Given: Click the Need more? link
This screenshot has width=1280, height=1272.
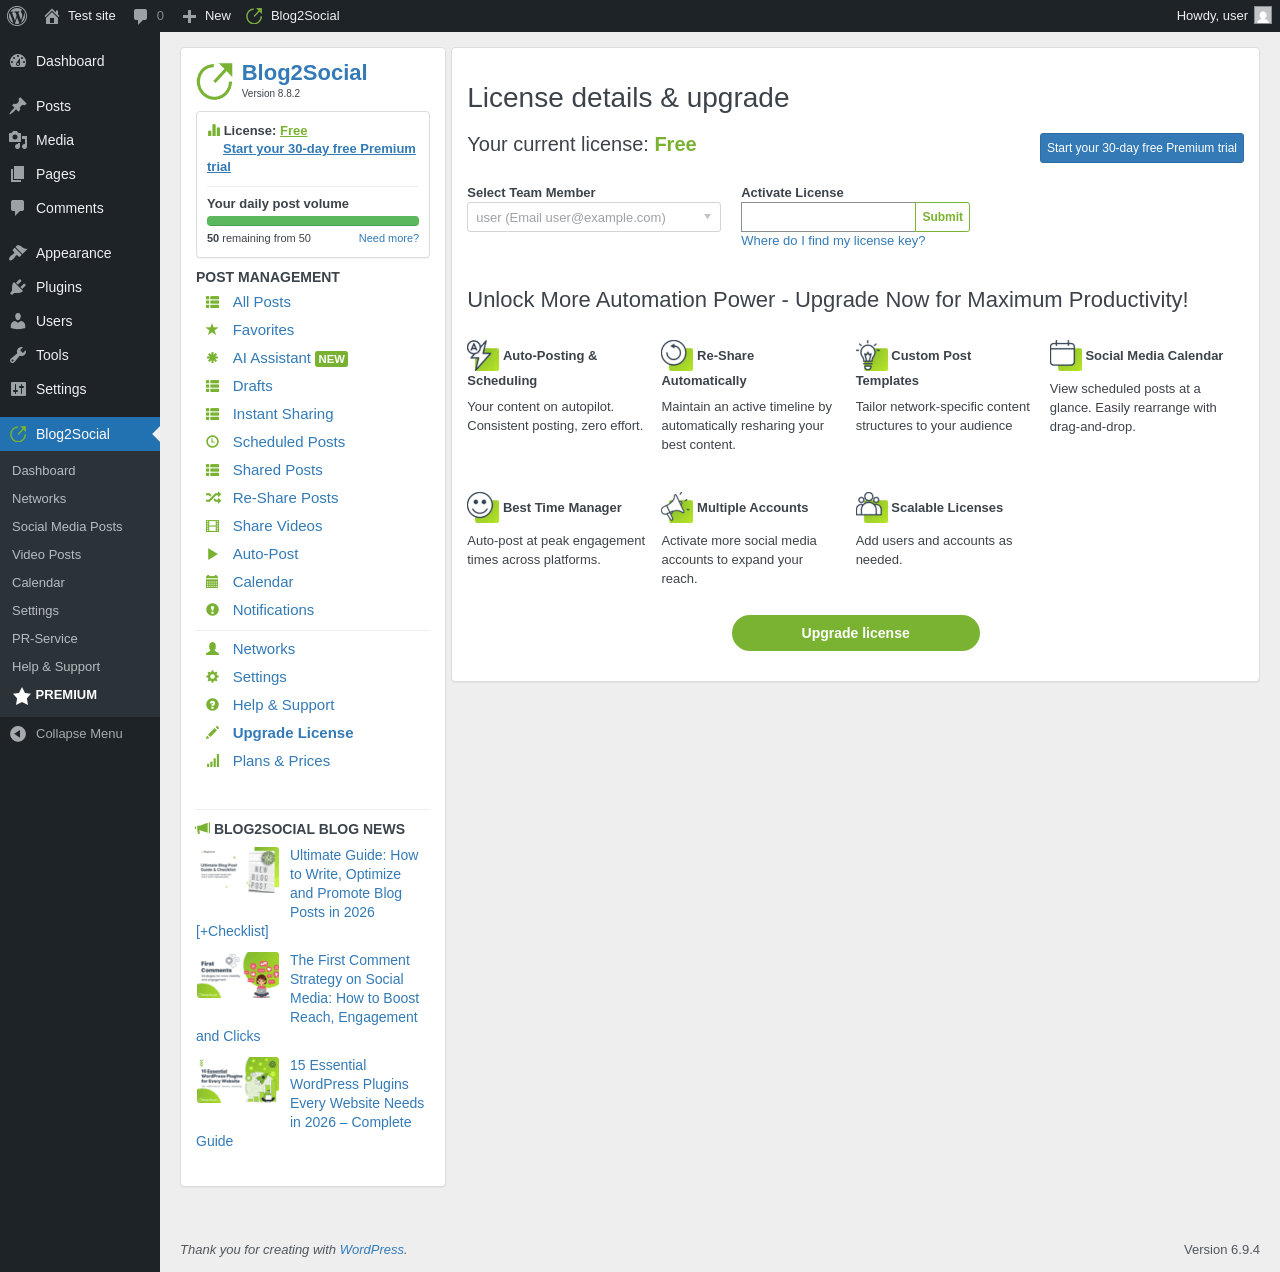Looking at the screenshot, I should pyautogui.click(x=389, y=238).
